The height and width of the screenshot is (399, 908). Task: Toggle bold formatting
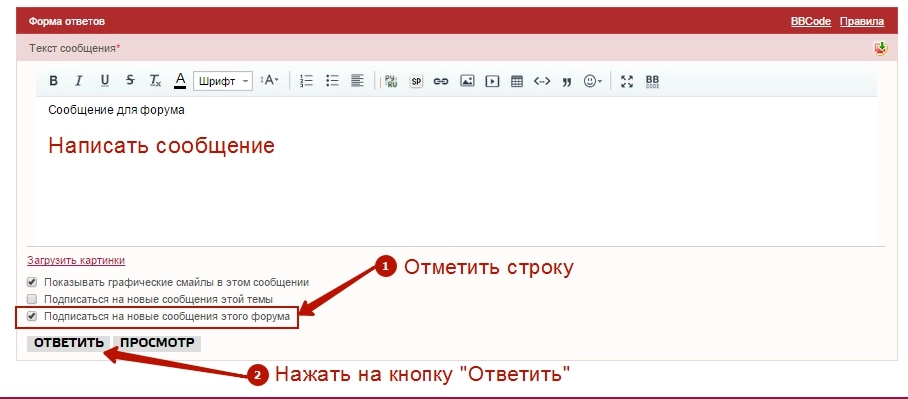click(53, 81)
